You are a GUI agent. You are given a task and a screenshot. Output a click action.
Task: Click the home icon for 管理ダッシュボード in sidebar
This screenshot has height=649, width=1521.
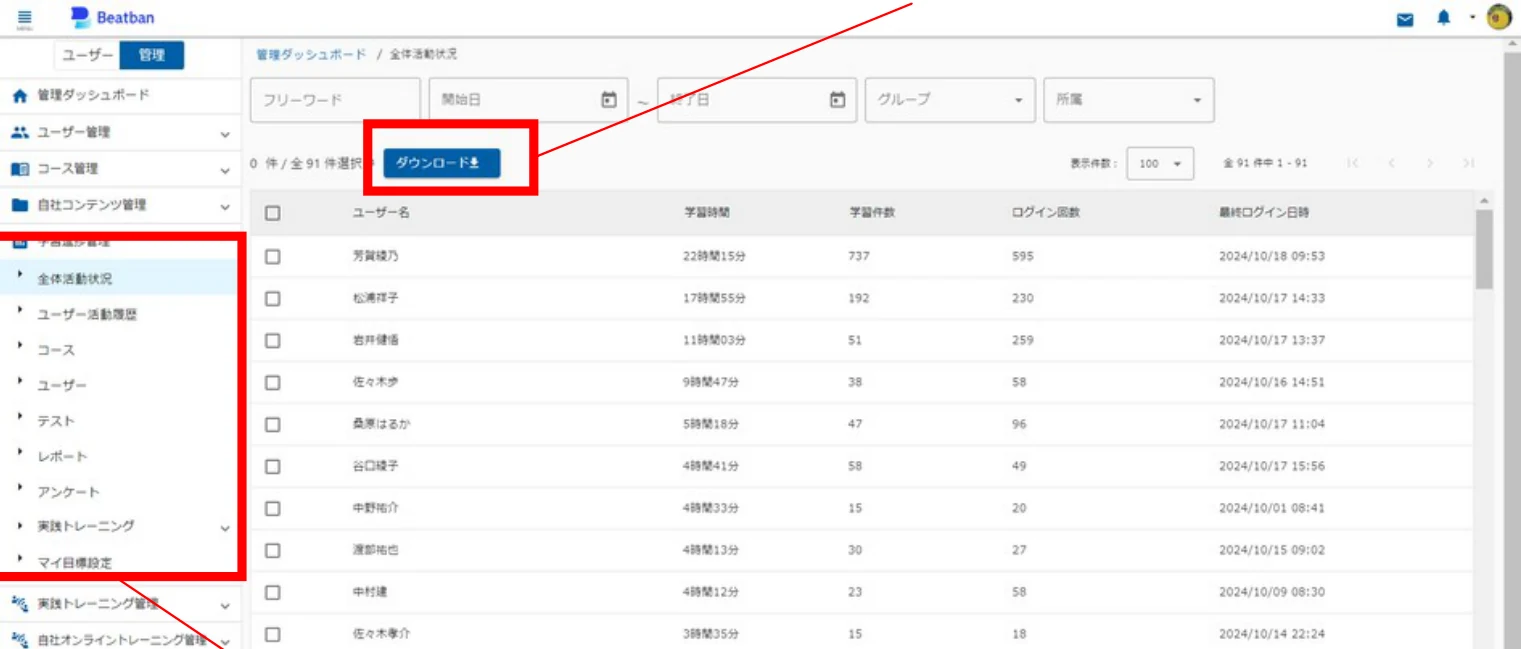coord(18,96)
